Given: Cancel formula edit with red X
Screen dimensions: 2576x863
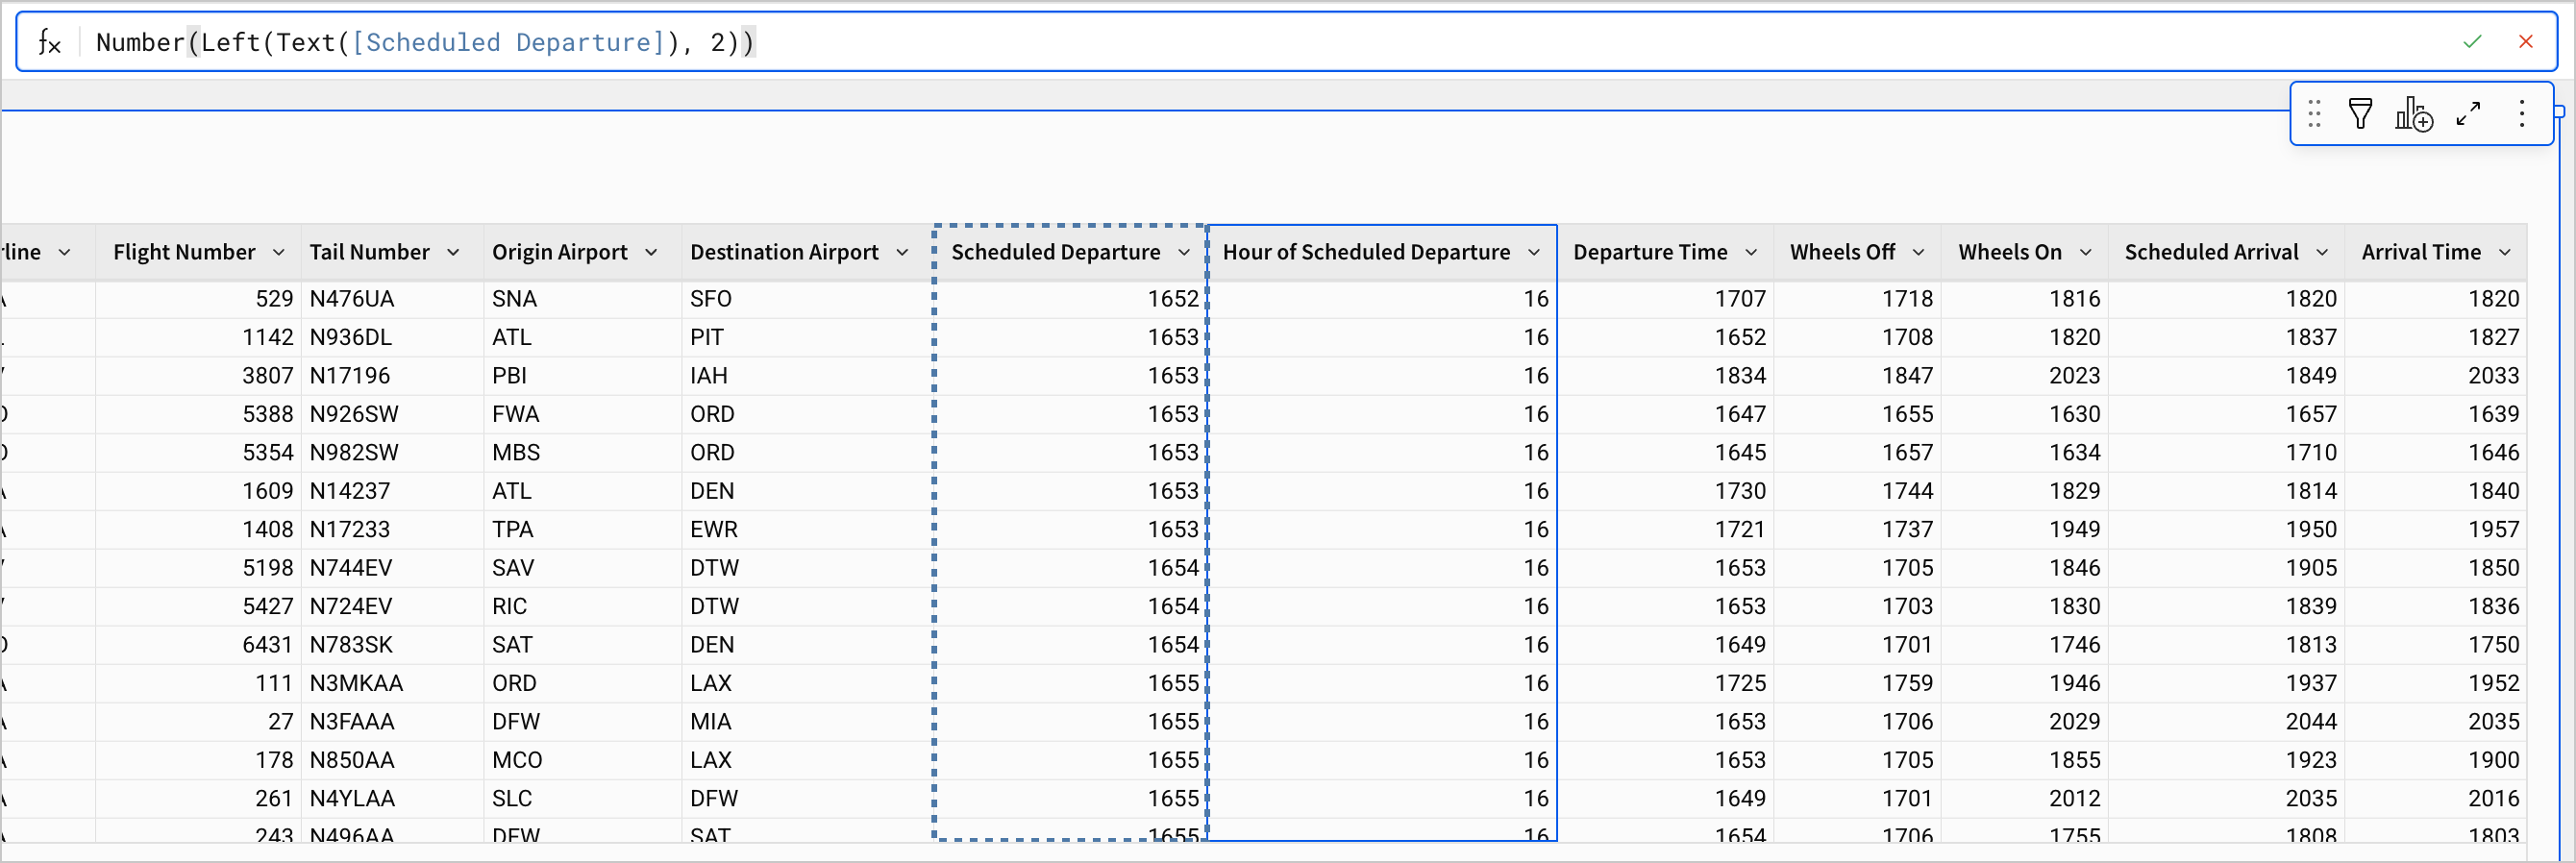Looking at the screenshot, I should 2525,42.
